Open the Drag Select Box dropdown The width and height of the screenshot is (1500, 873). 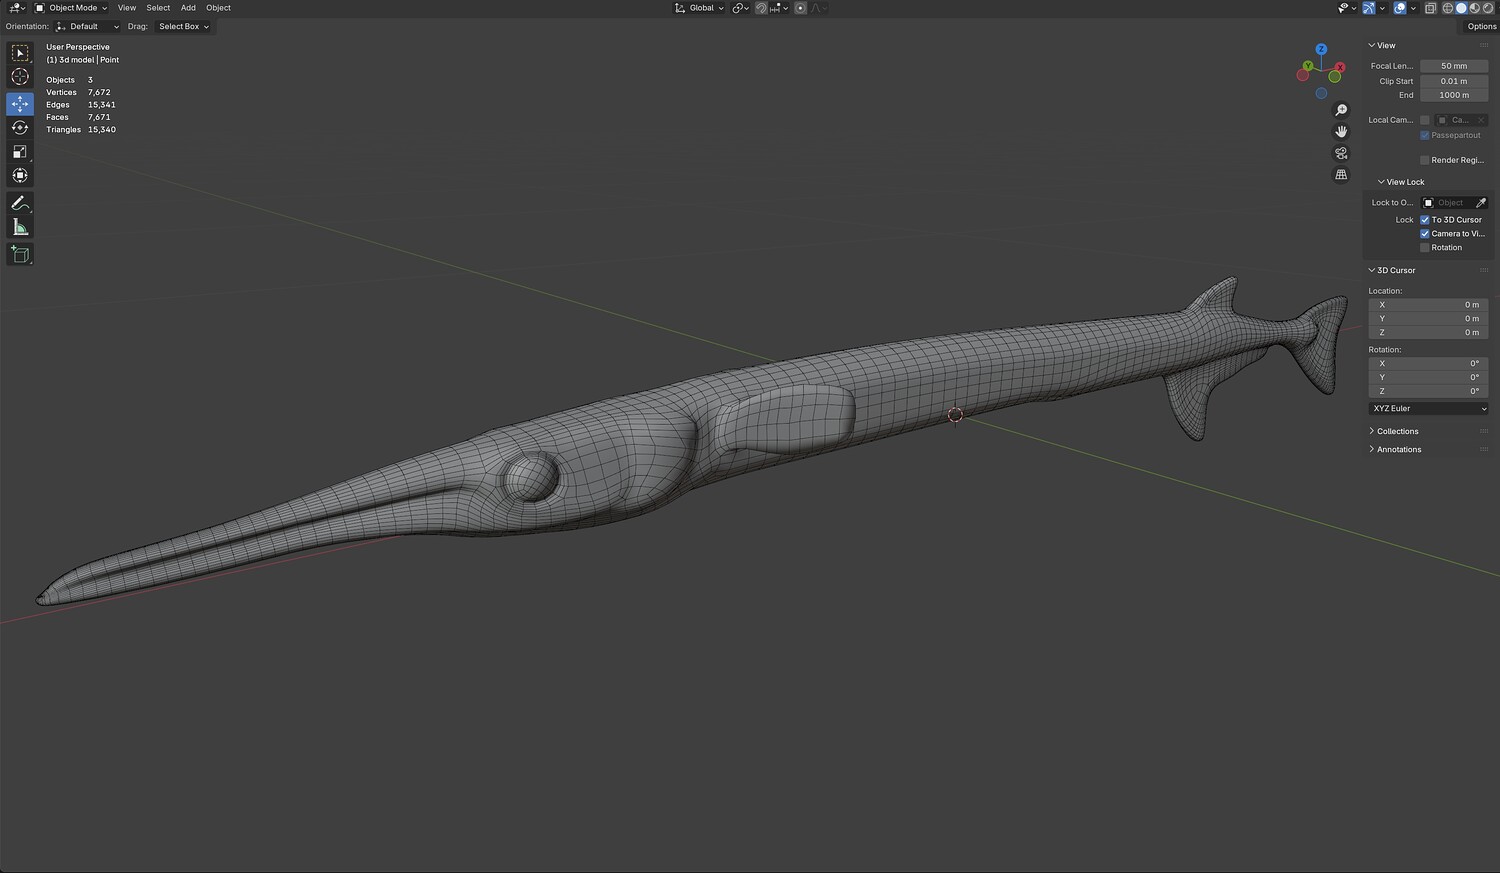[x=183, y=27]
